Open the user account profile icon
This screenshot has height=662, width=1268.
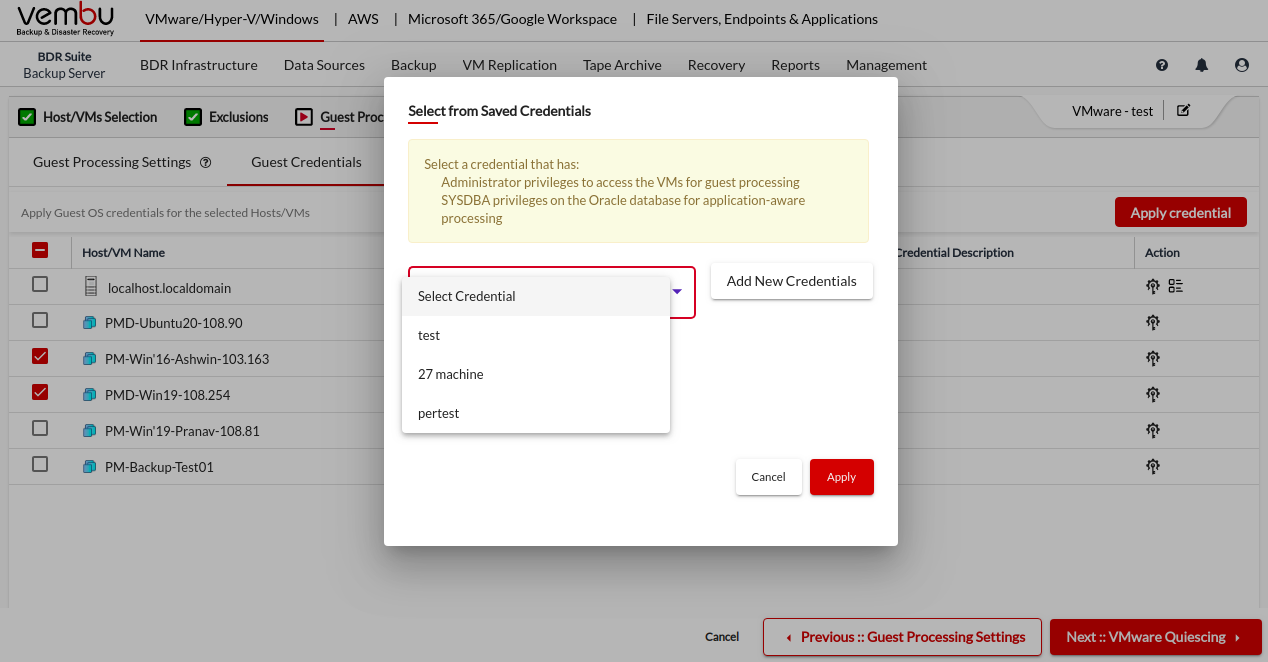pos(1242,65)
